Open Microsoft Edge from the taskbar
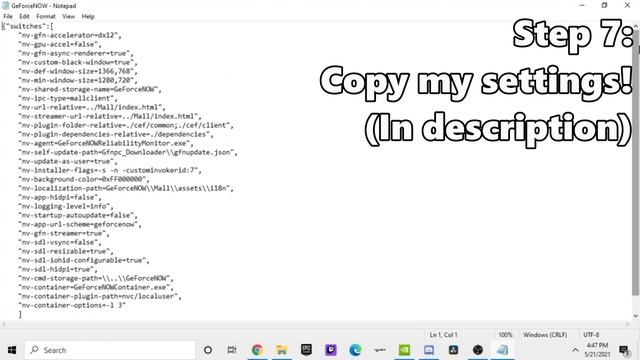 355,350
